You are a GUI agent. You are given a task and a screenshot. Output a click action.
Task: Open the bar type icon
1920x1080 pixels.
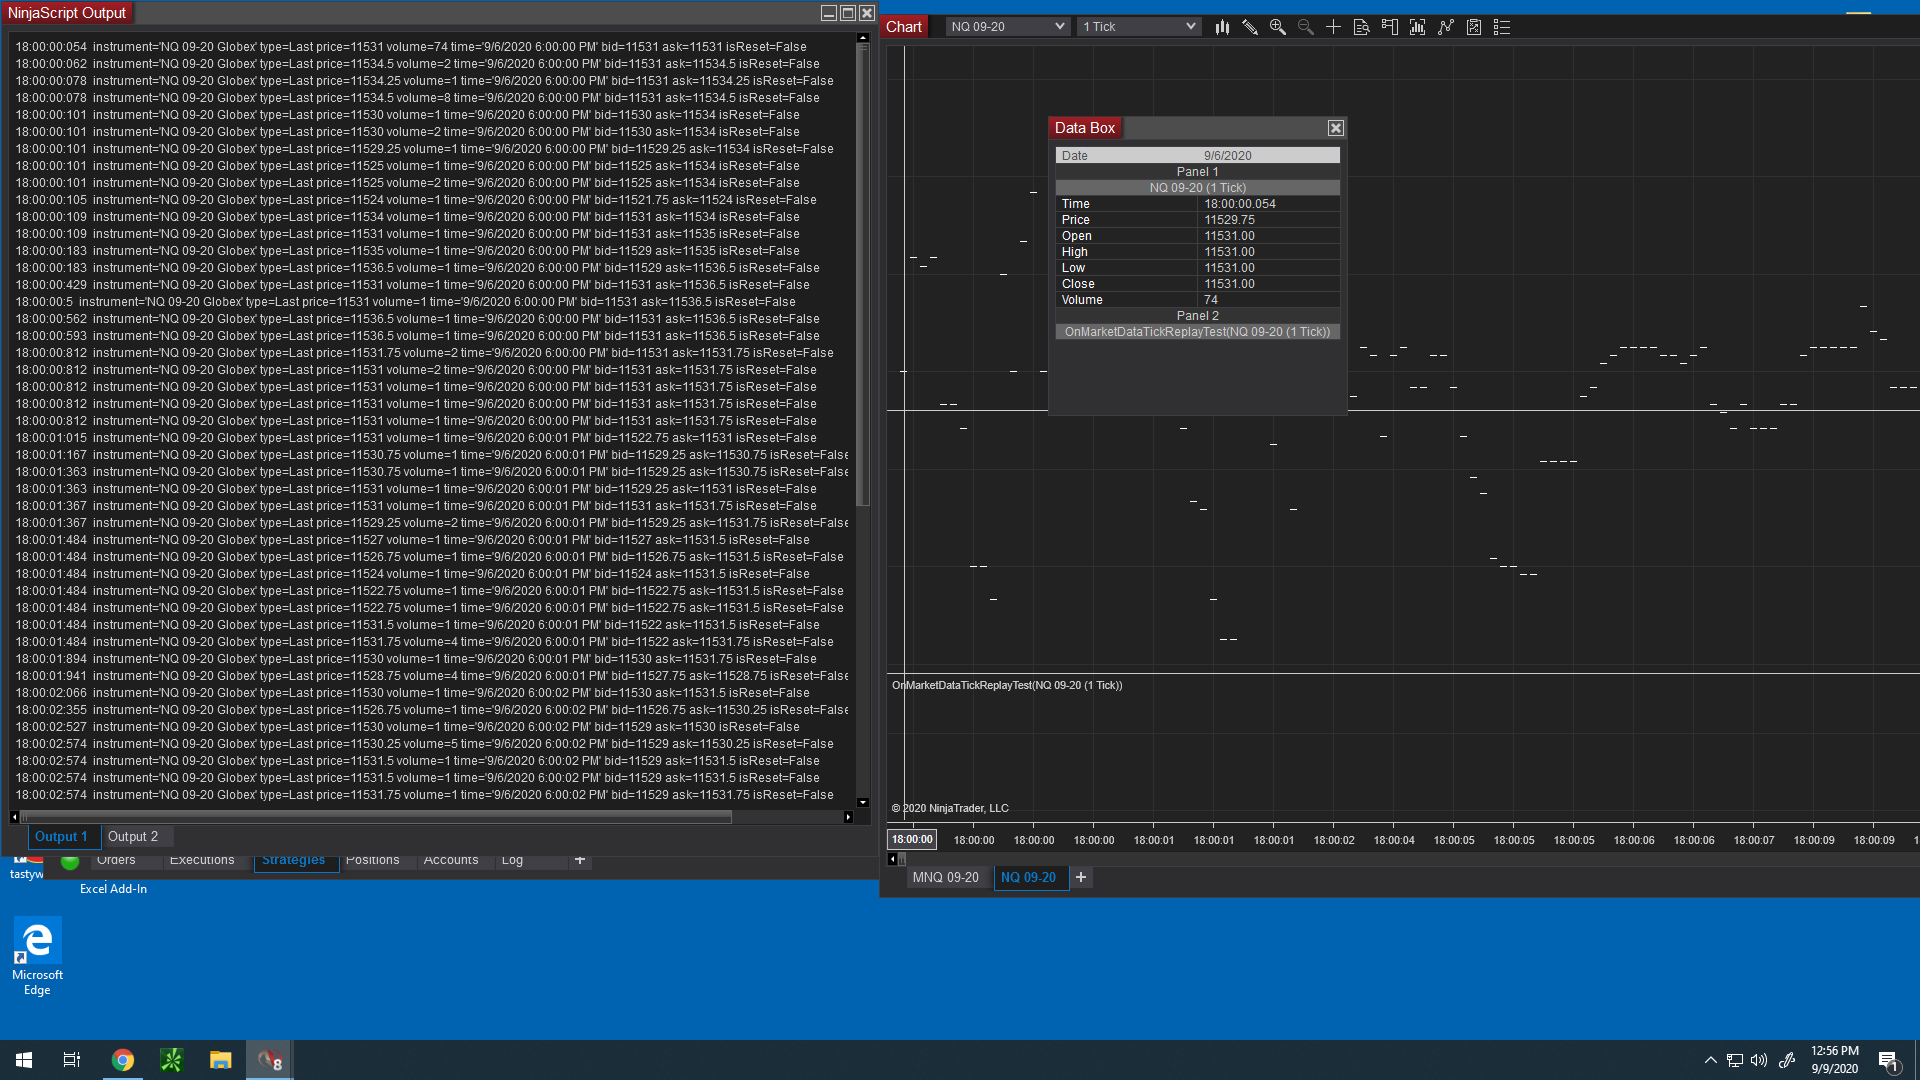point(1222,27)
